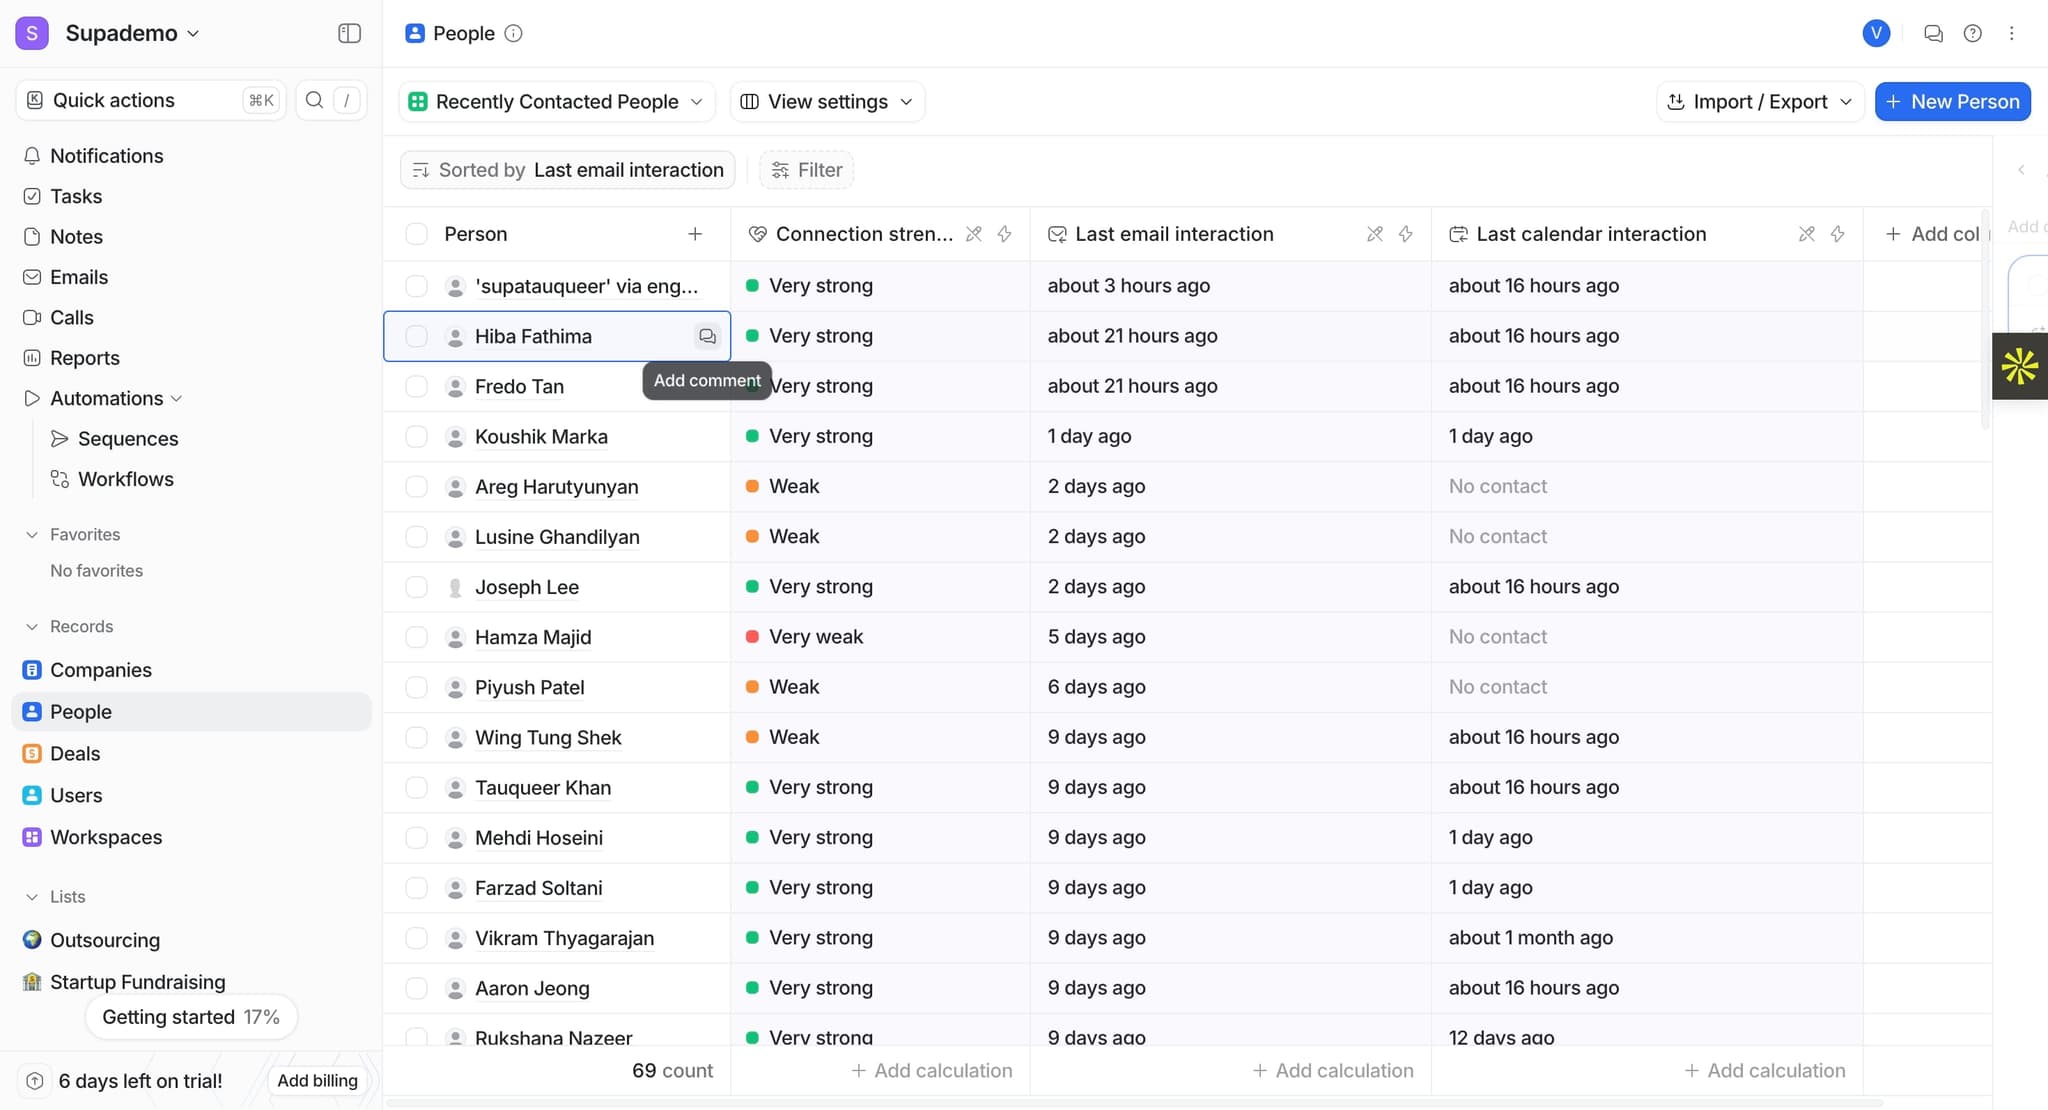Screen dimensions: 2048x1110
Task: Click the Add billing button
Action: [317, 1081]
